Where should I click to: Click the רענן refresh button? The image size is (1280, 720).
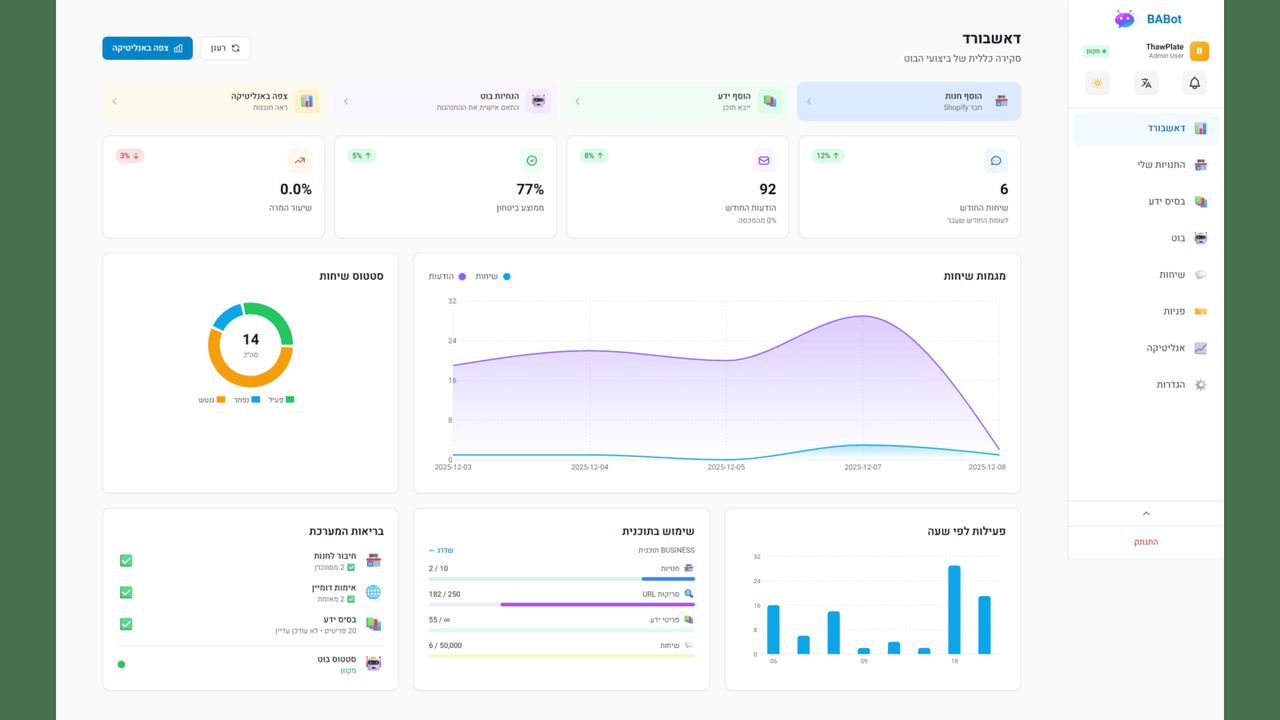click(225, 48)
